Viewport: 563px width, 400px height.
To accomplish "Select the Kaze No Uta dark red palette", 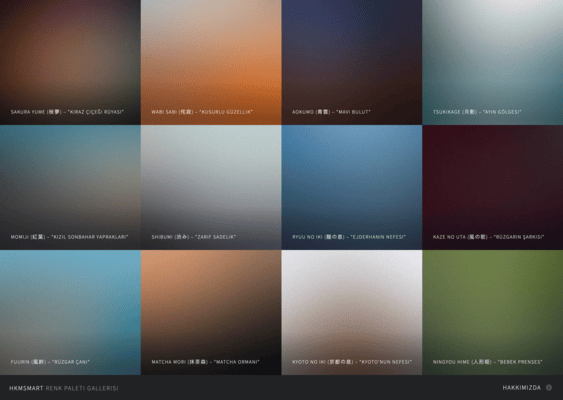I will point(493,187).
